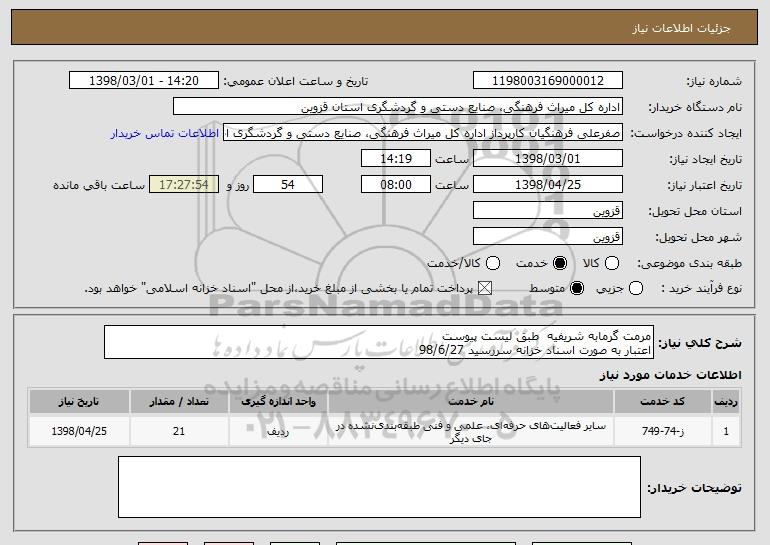Click the طبقه بندی موضوعی label
This screenshot has height=545, width=770.
click(x=689, y=263)
